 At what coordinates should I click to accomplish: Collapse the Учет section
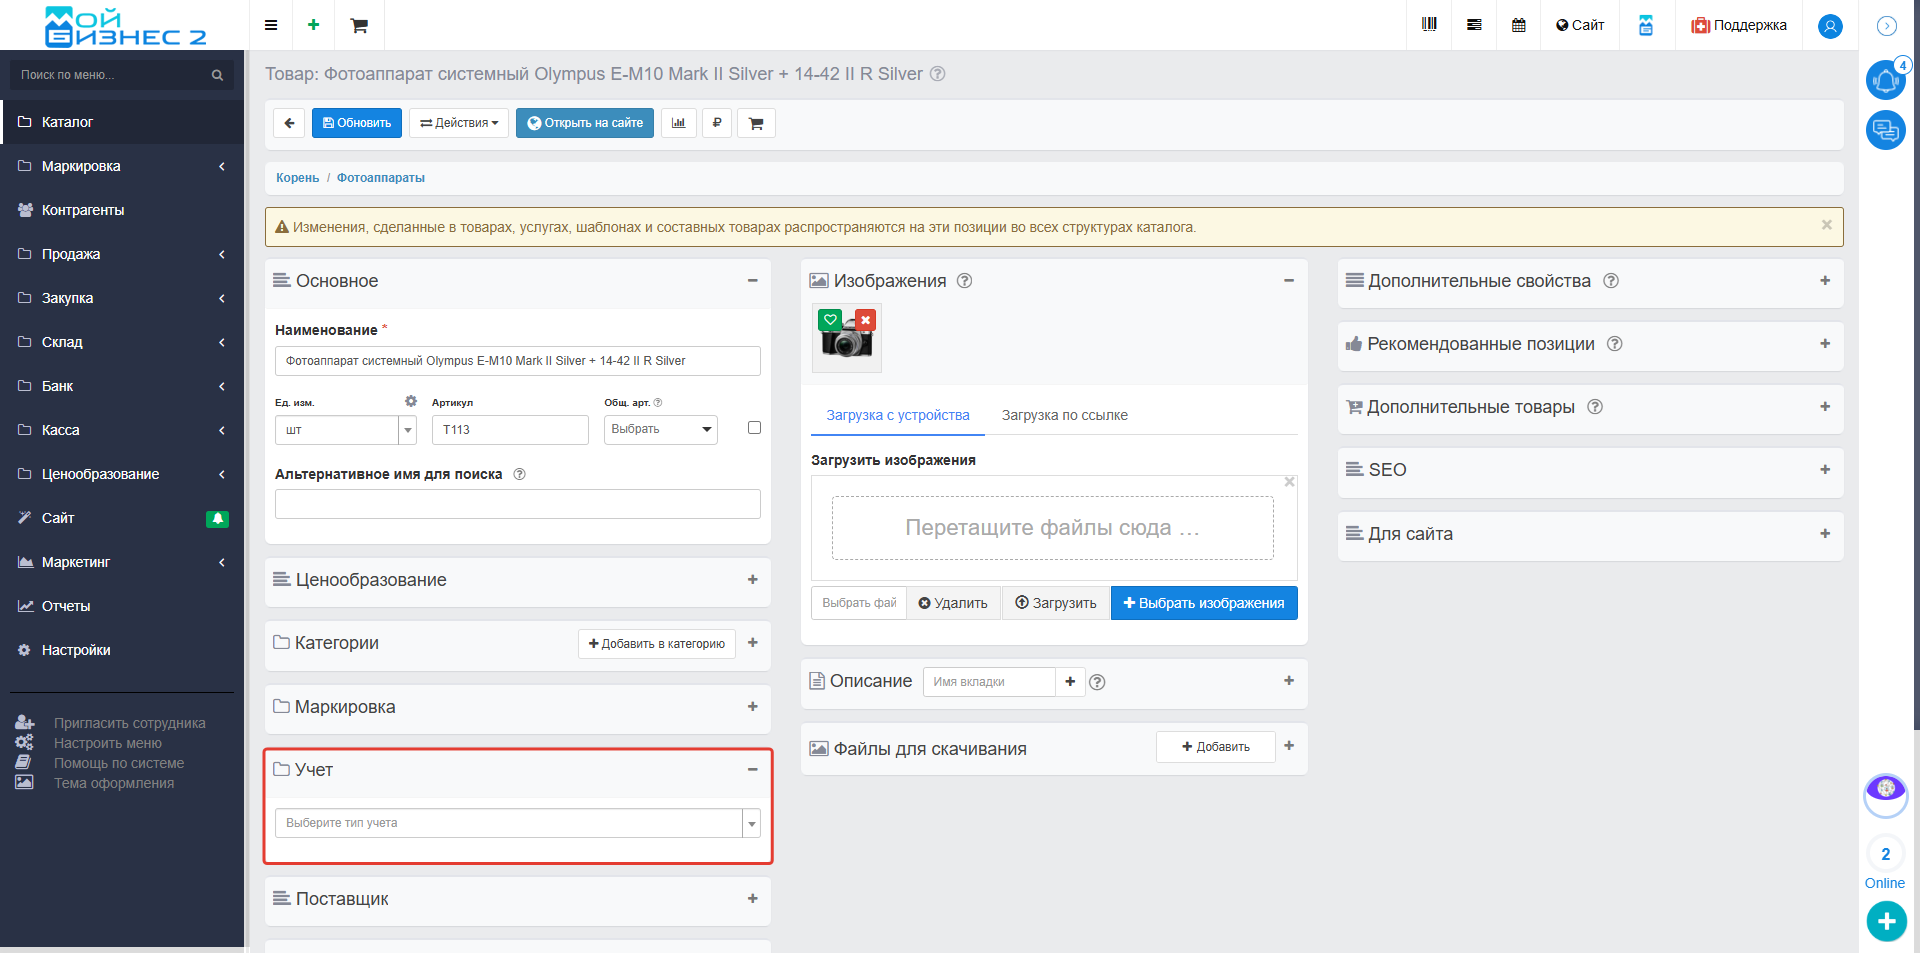(x=753, y=770)
